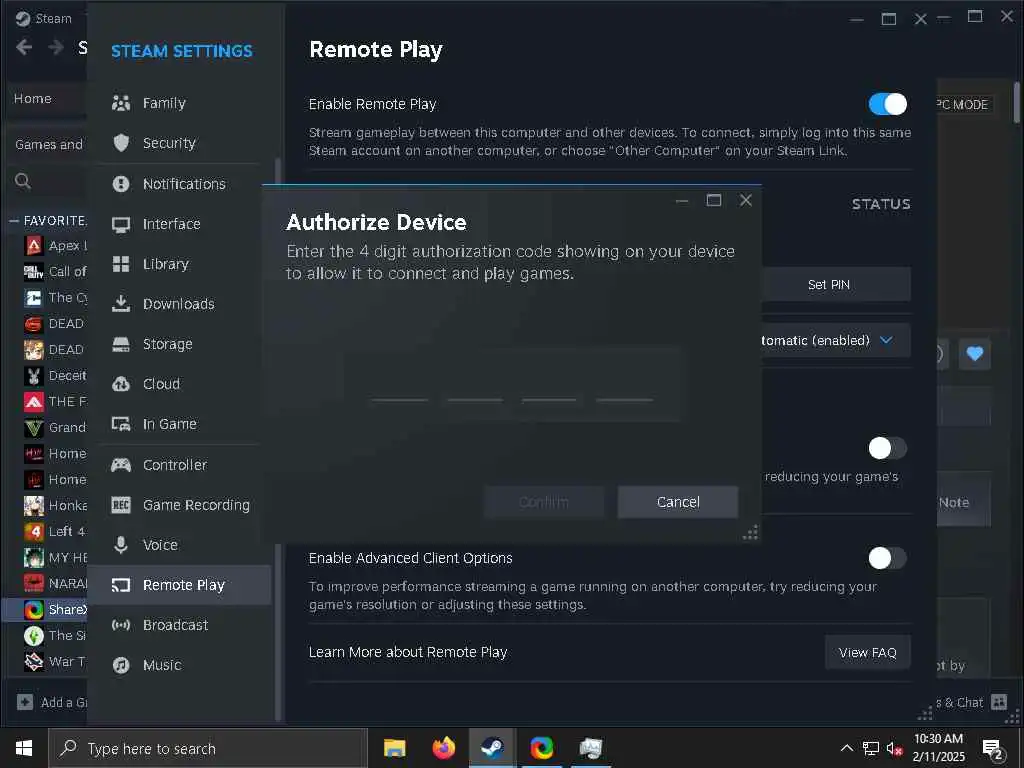
Task: Click the Steam menu at top left
Action: [x=44, y=18]
